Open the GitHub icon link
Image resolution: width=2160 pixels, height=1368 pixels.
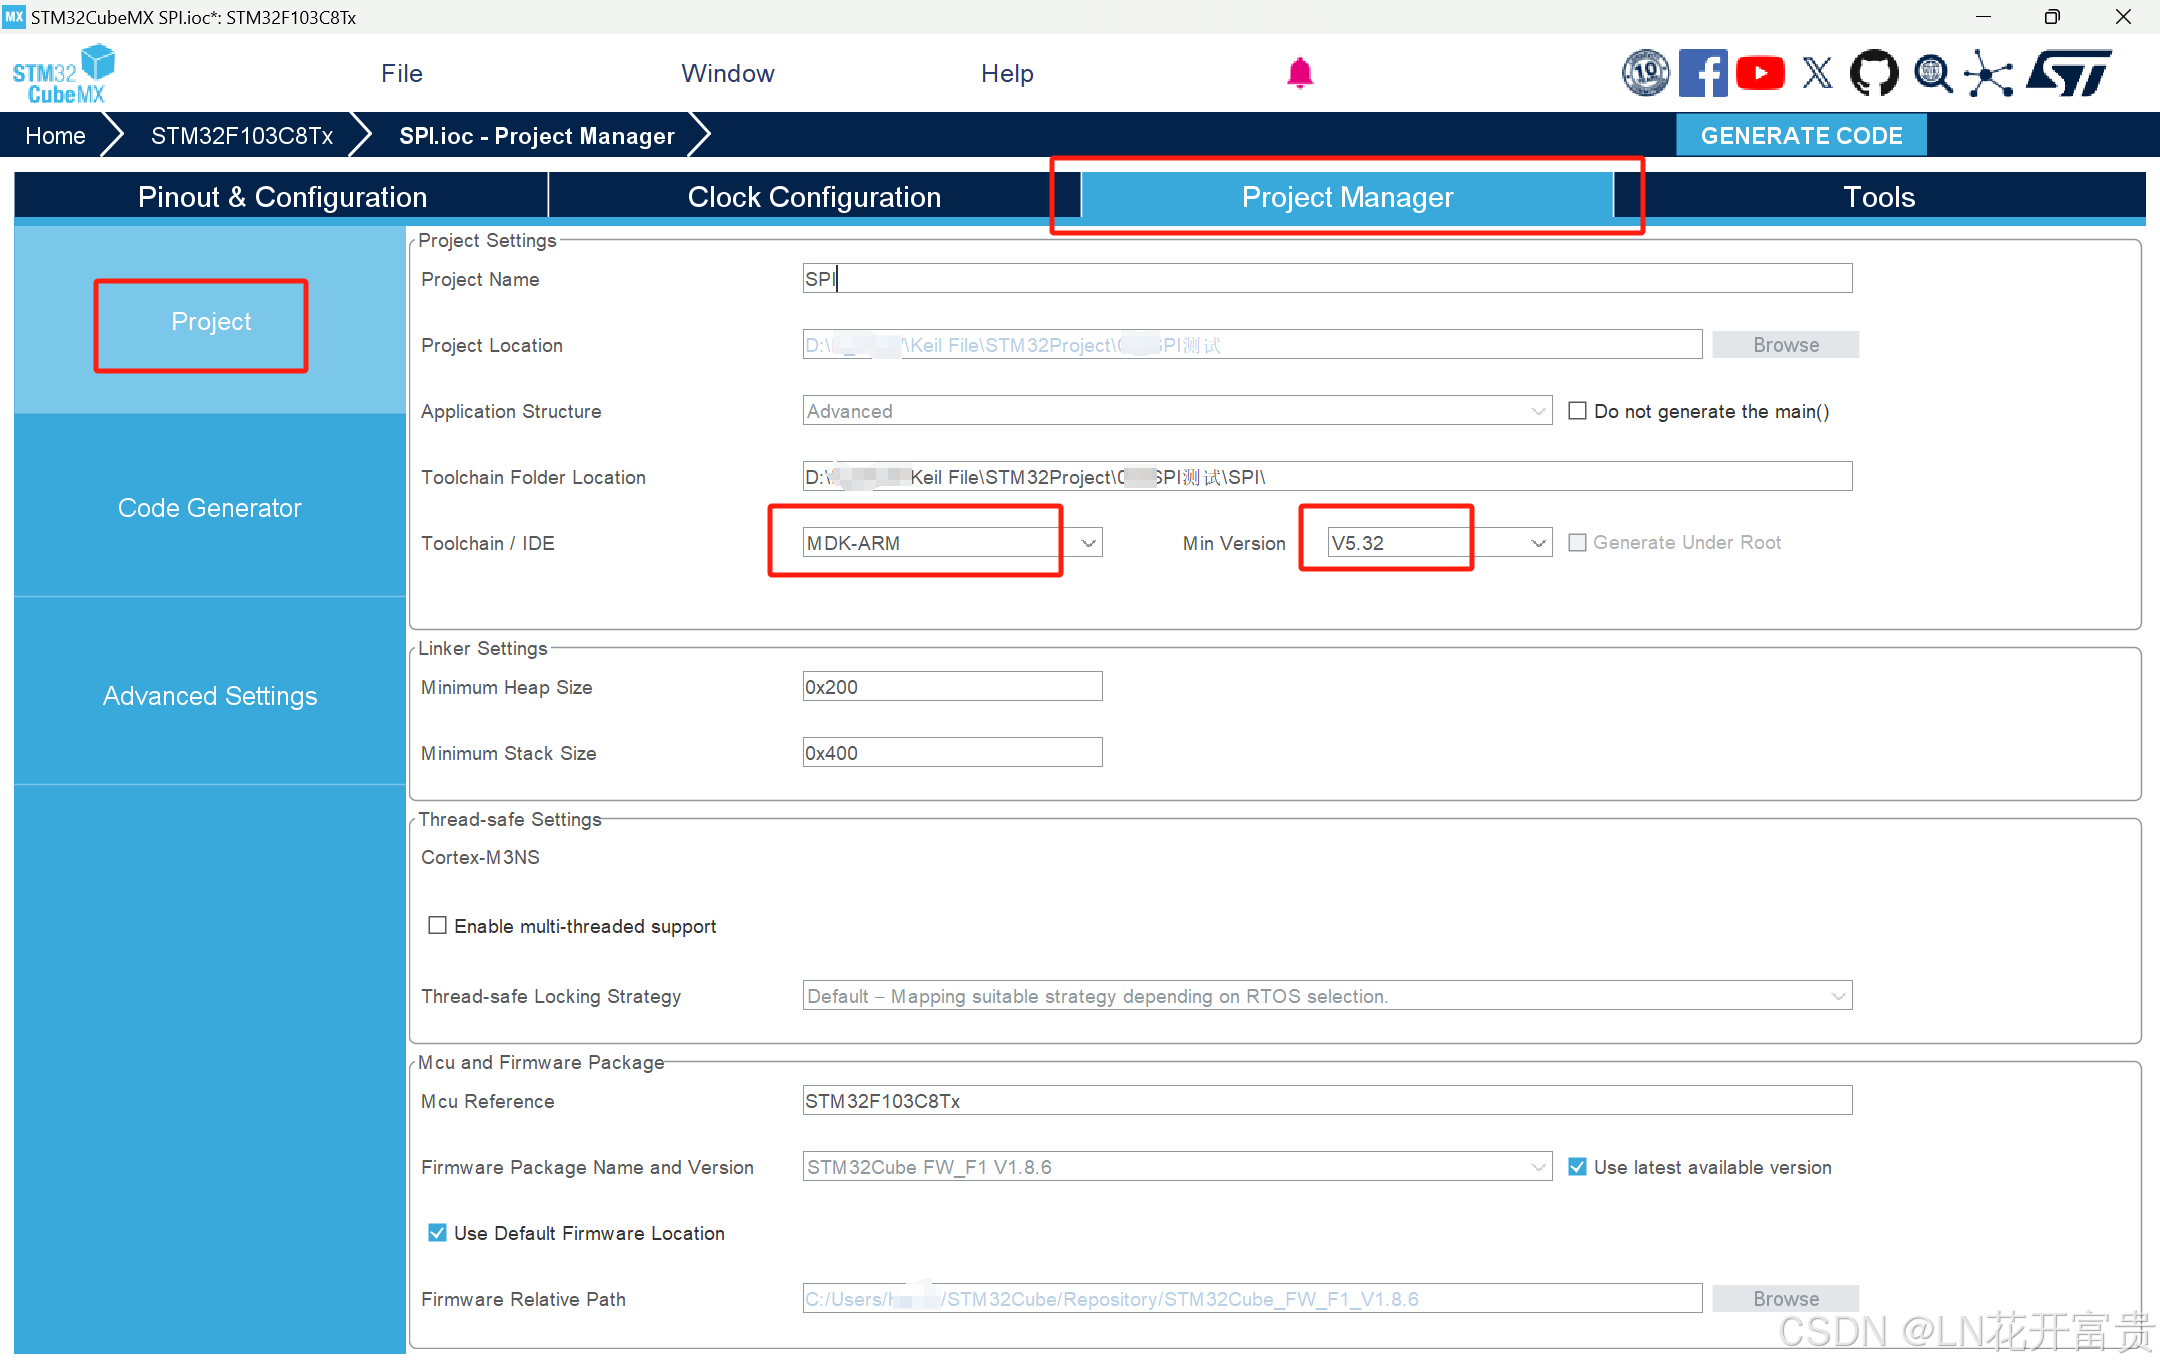click(1873, 73)
